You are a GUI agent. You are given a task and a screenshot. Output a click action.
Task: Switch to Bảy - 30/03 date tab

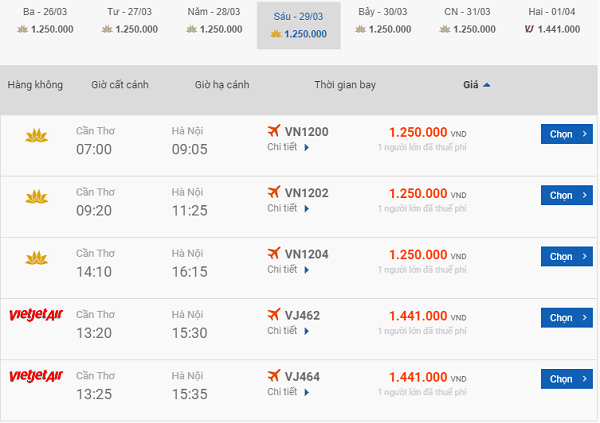(381, 20)
